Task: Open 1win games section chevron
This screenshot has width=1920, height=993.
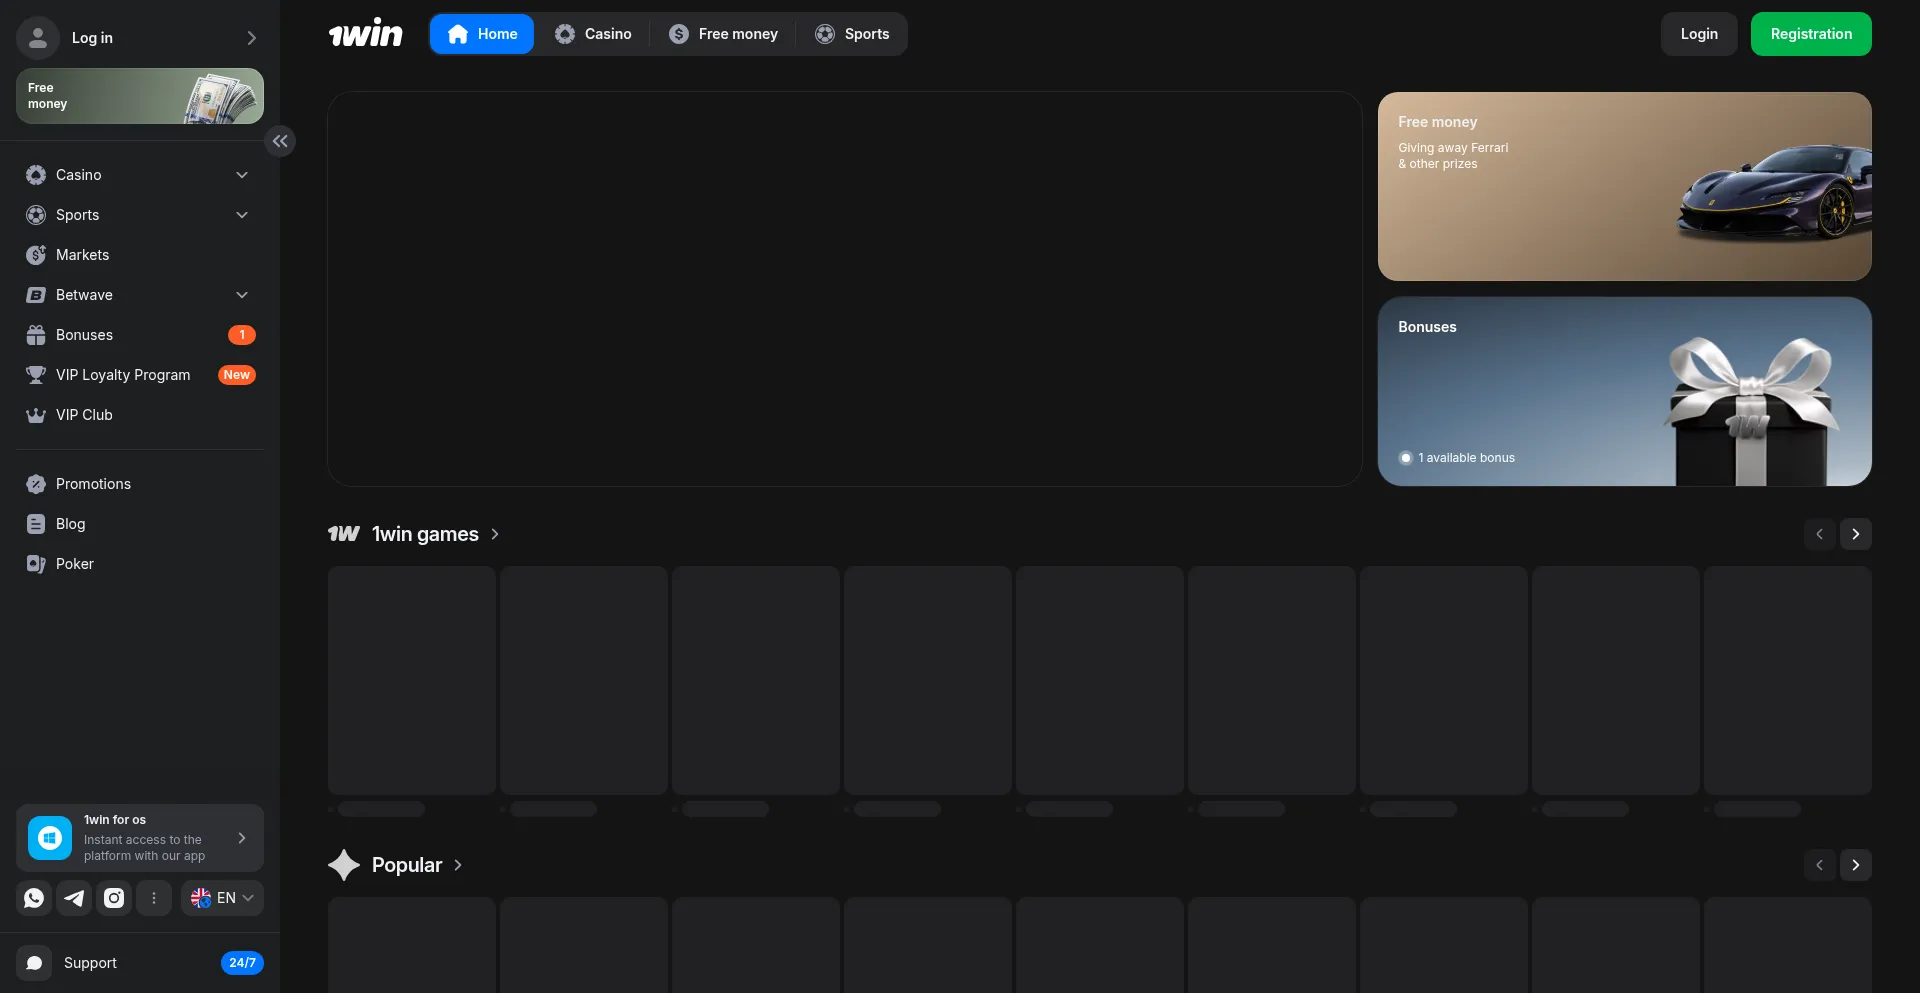Action: pos(495,534)
